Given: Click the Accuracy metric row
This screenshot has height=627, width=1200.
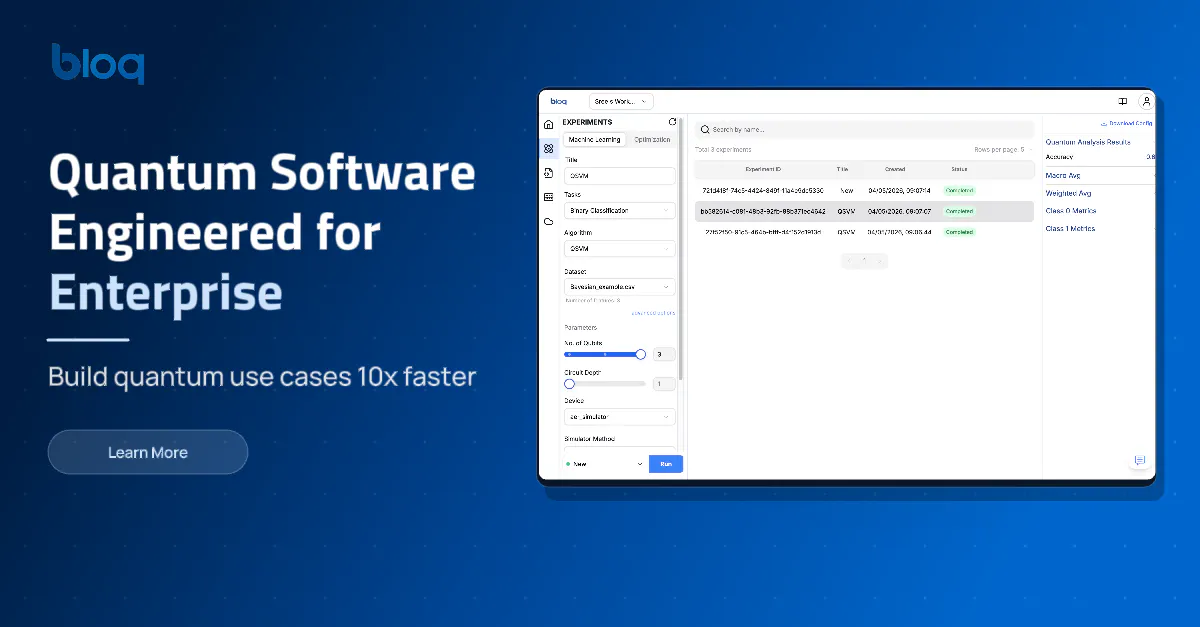Looking at the screenshot, I should tap(1098, 157).
